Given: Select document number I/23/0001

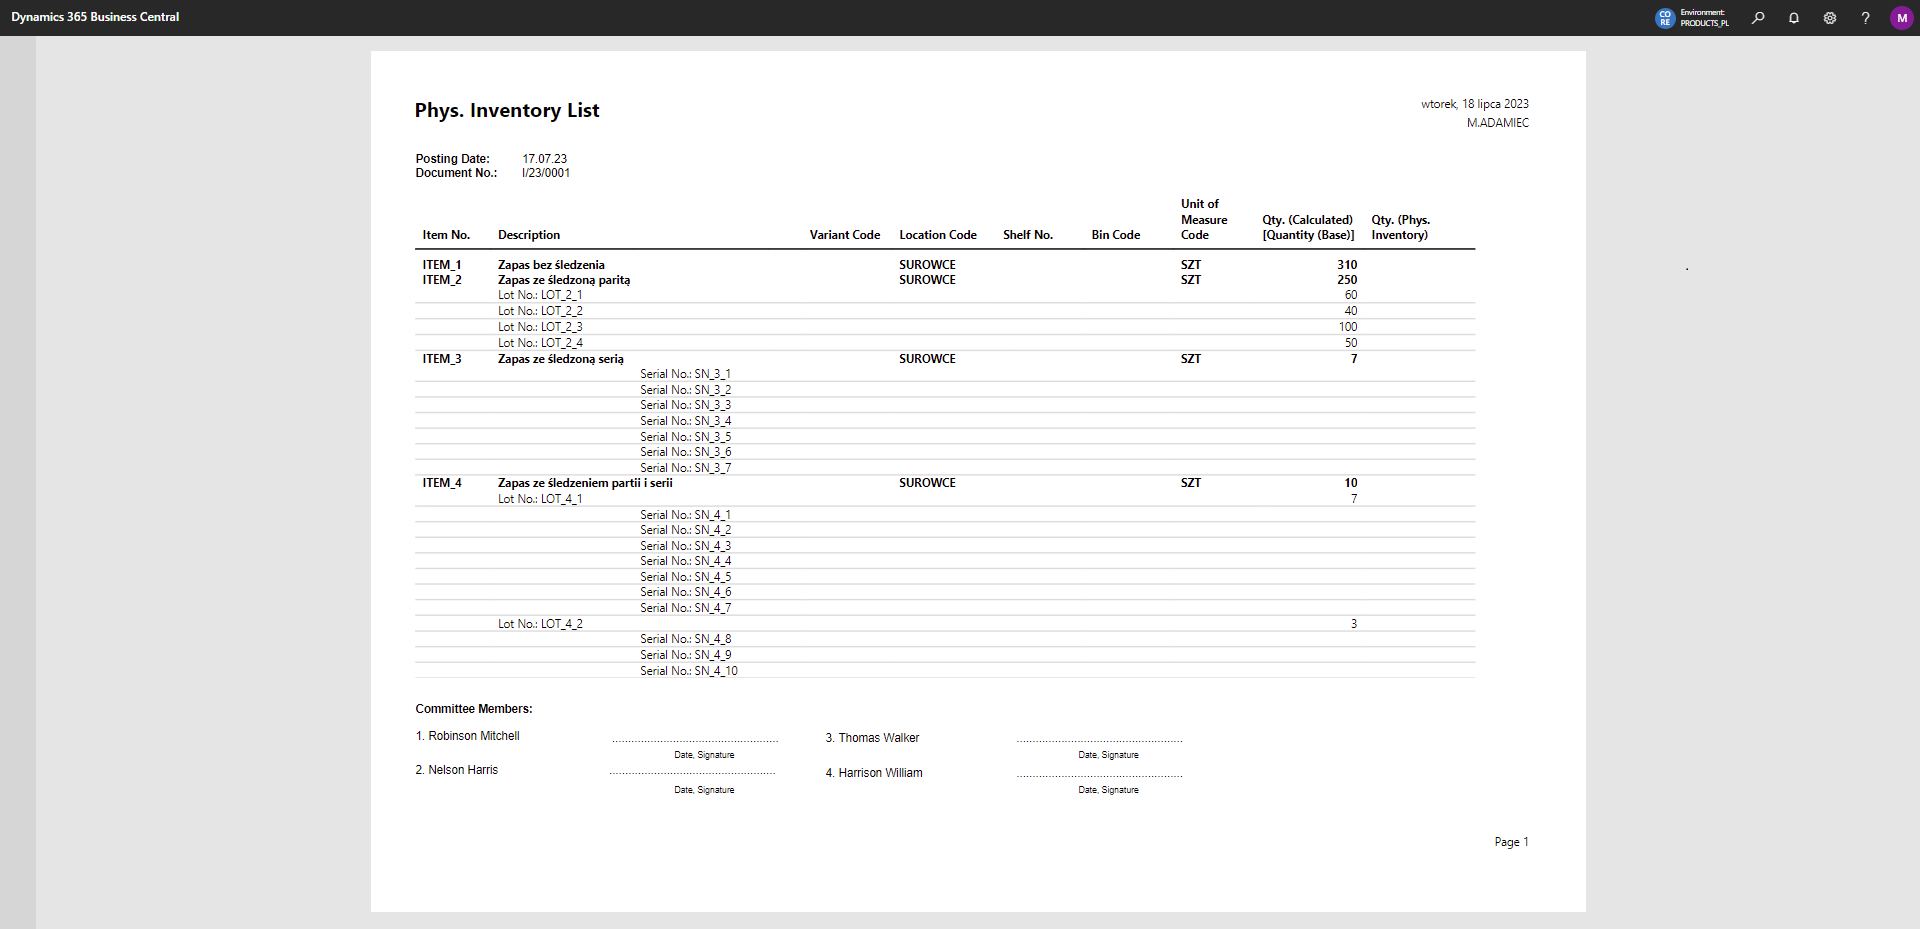Looking at the screenshot, I should click(546, 173).
